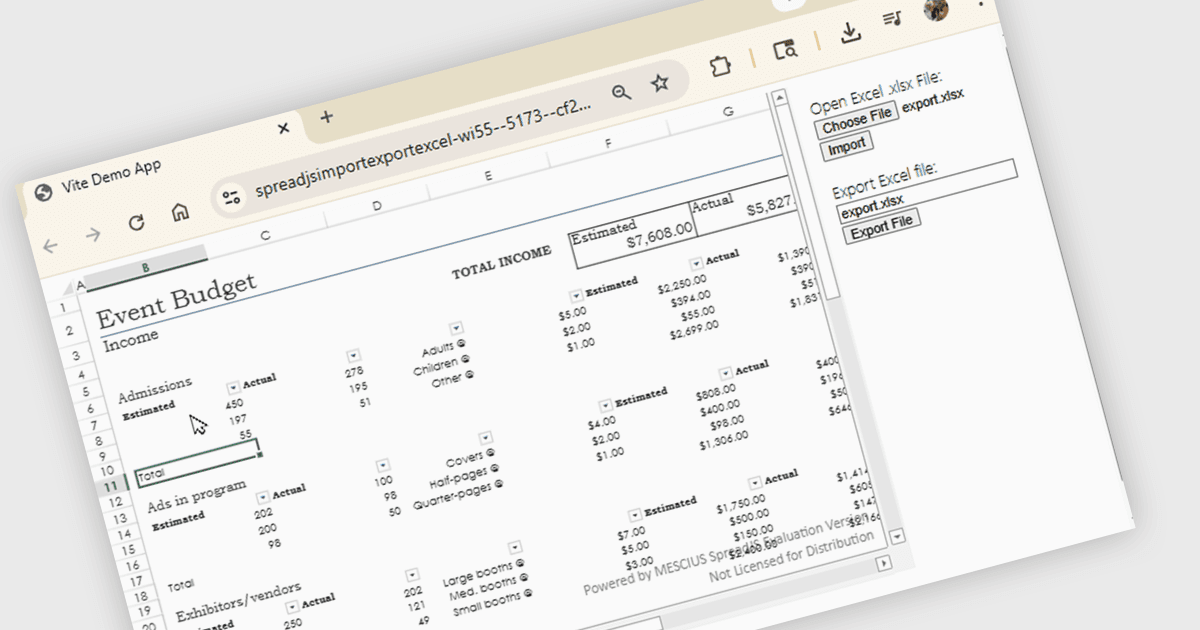This screenshot has height=630, width=1200.
Task: Open filter dropdown beside Actual above $1,750.00
Action: click(754, 484)
